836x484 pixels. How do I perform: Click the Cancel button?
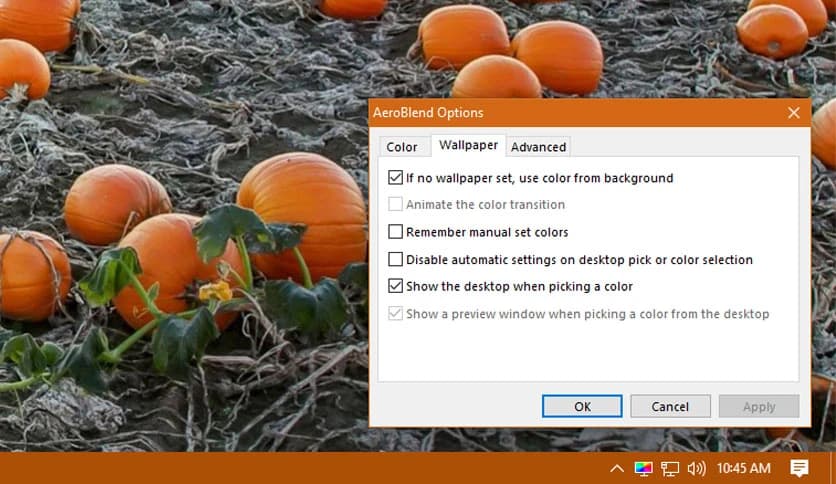click(670, 406)
